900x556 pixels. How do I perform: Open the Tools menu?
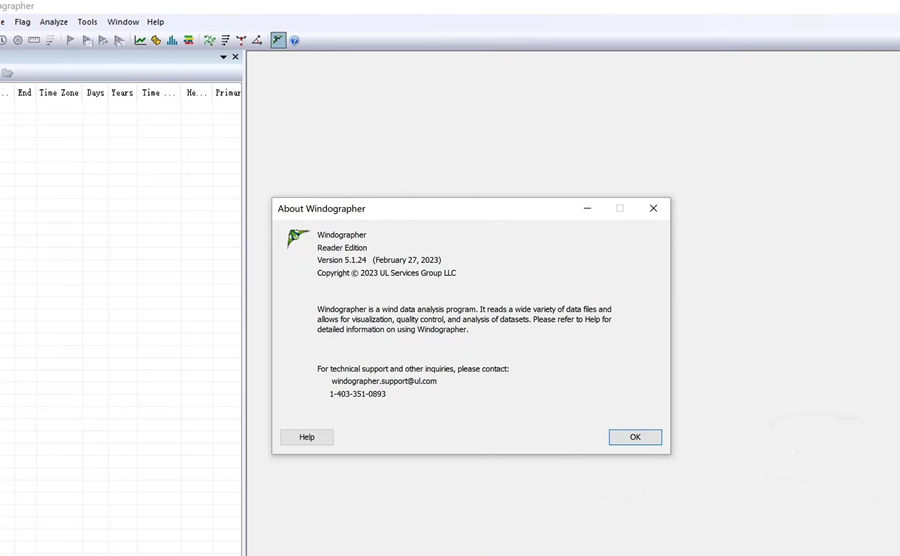(x=87, y=22)
